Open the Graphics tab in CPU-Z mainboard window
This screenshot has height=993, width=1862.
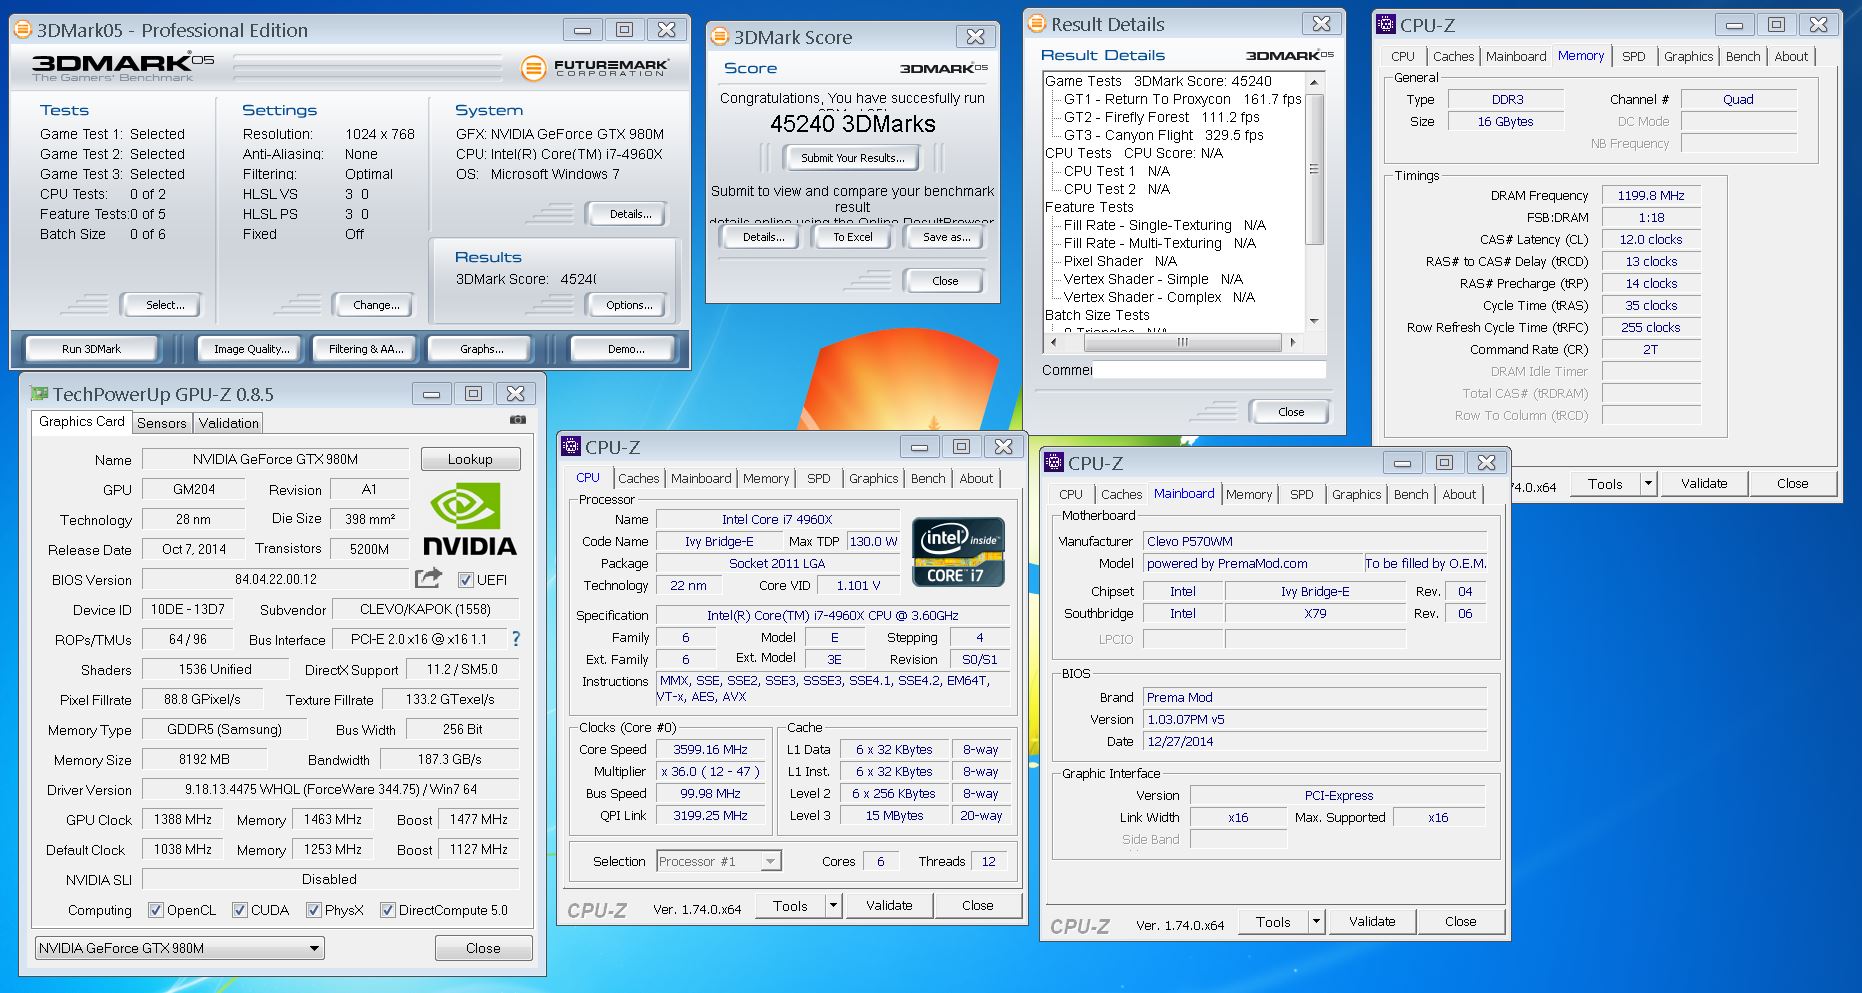pyautogui.click(x=1356, y=494)
